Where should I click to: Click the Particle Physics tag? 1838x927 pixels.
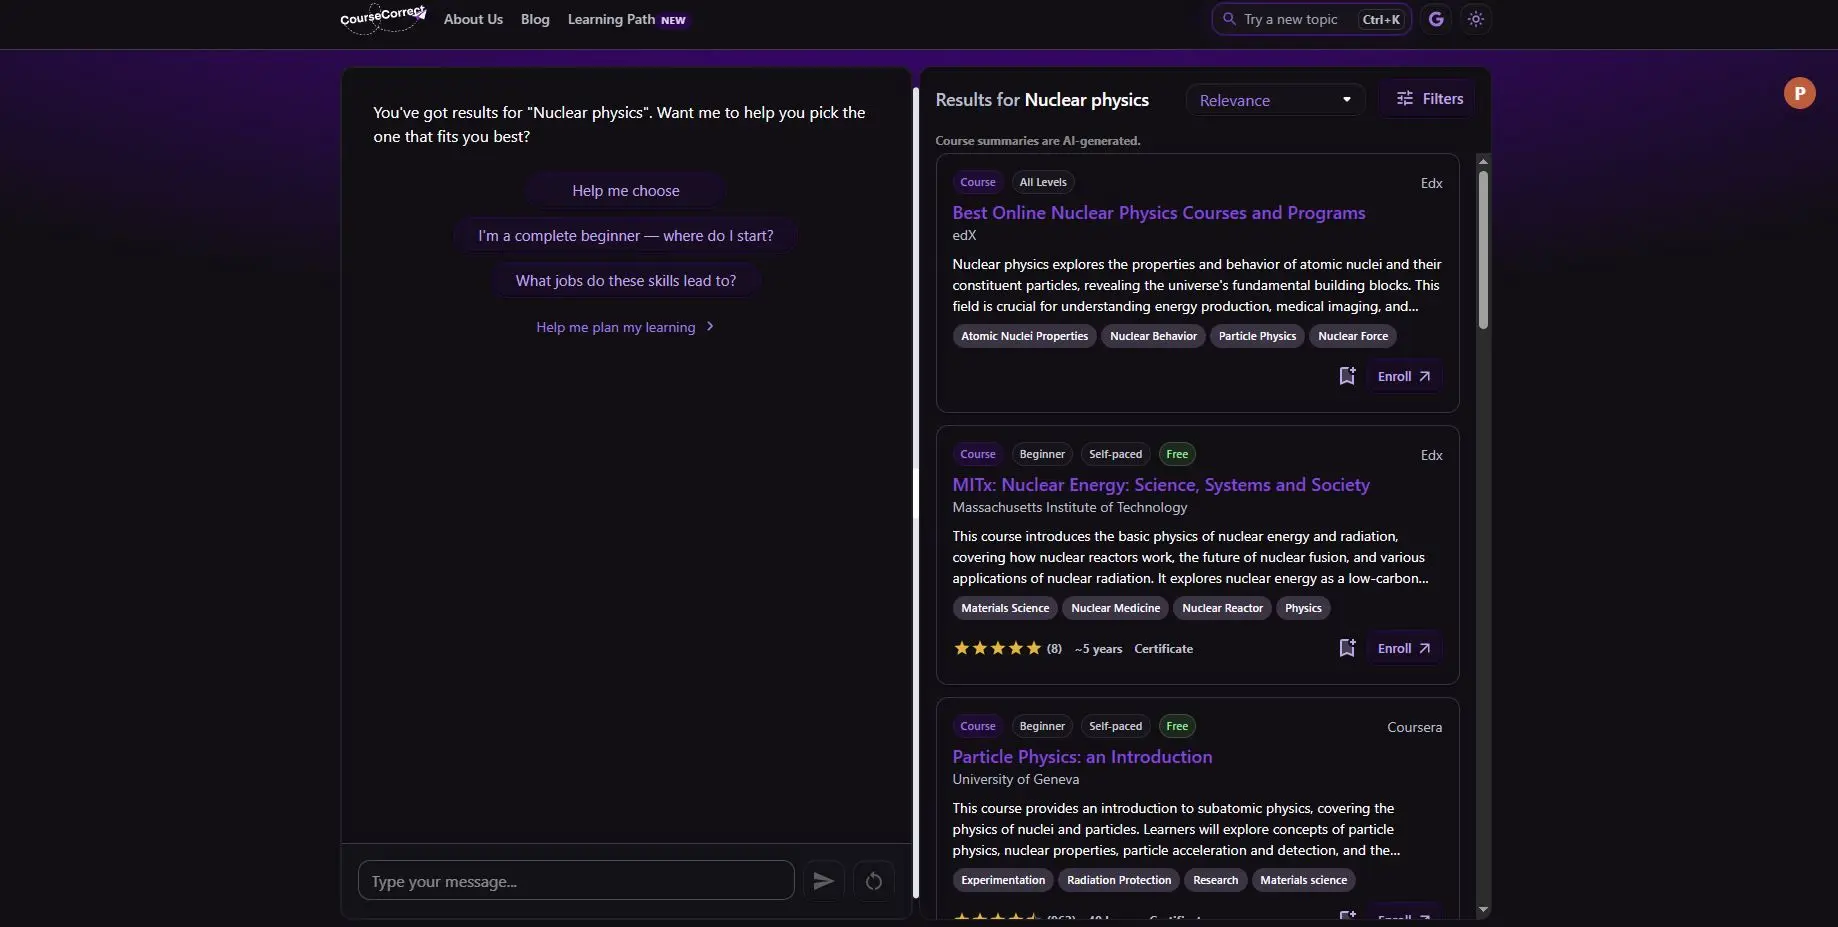(x=1257, y=336)
